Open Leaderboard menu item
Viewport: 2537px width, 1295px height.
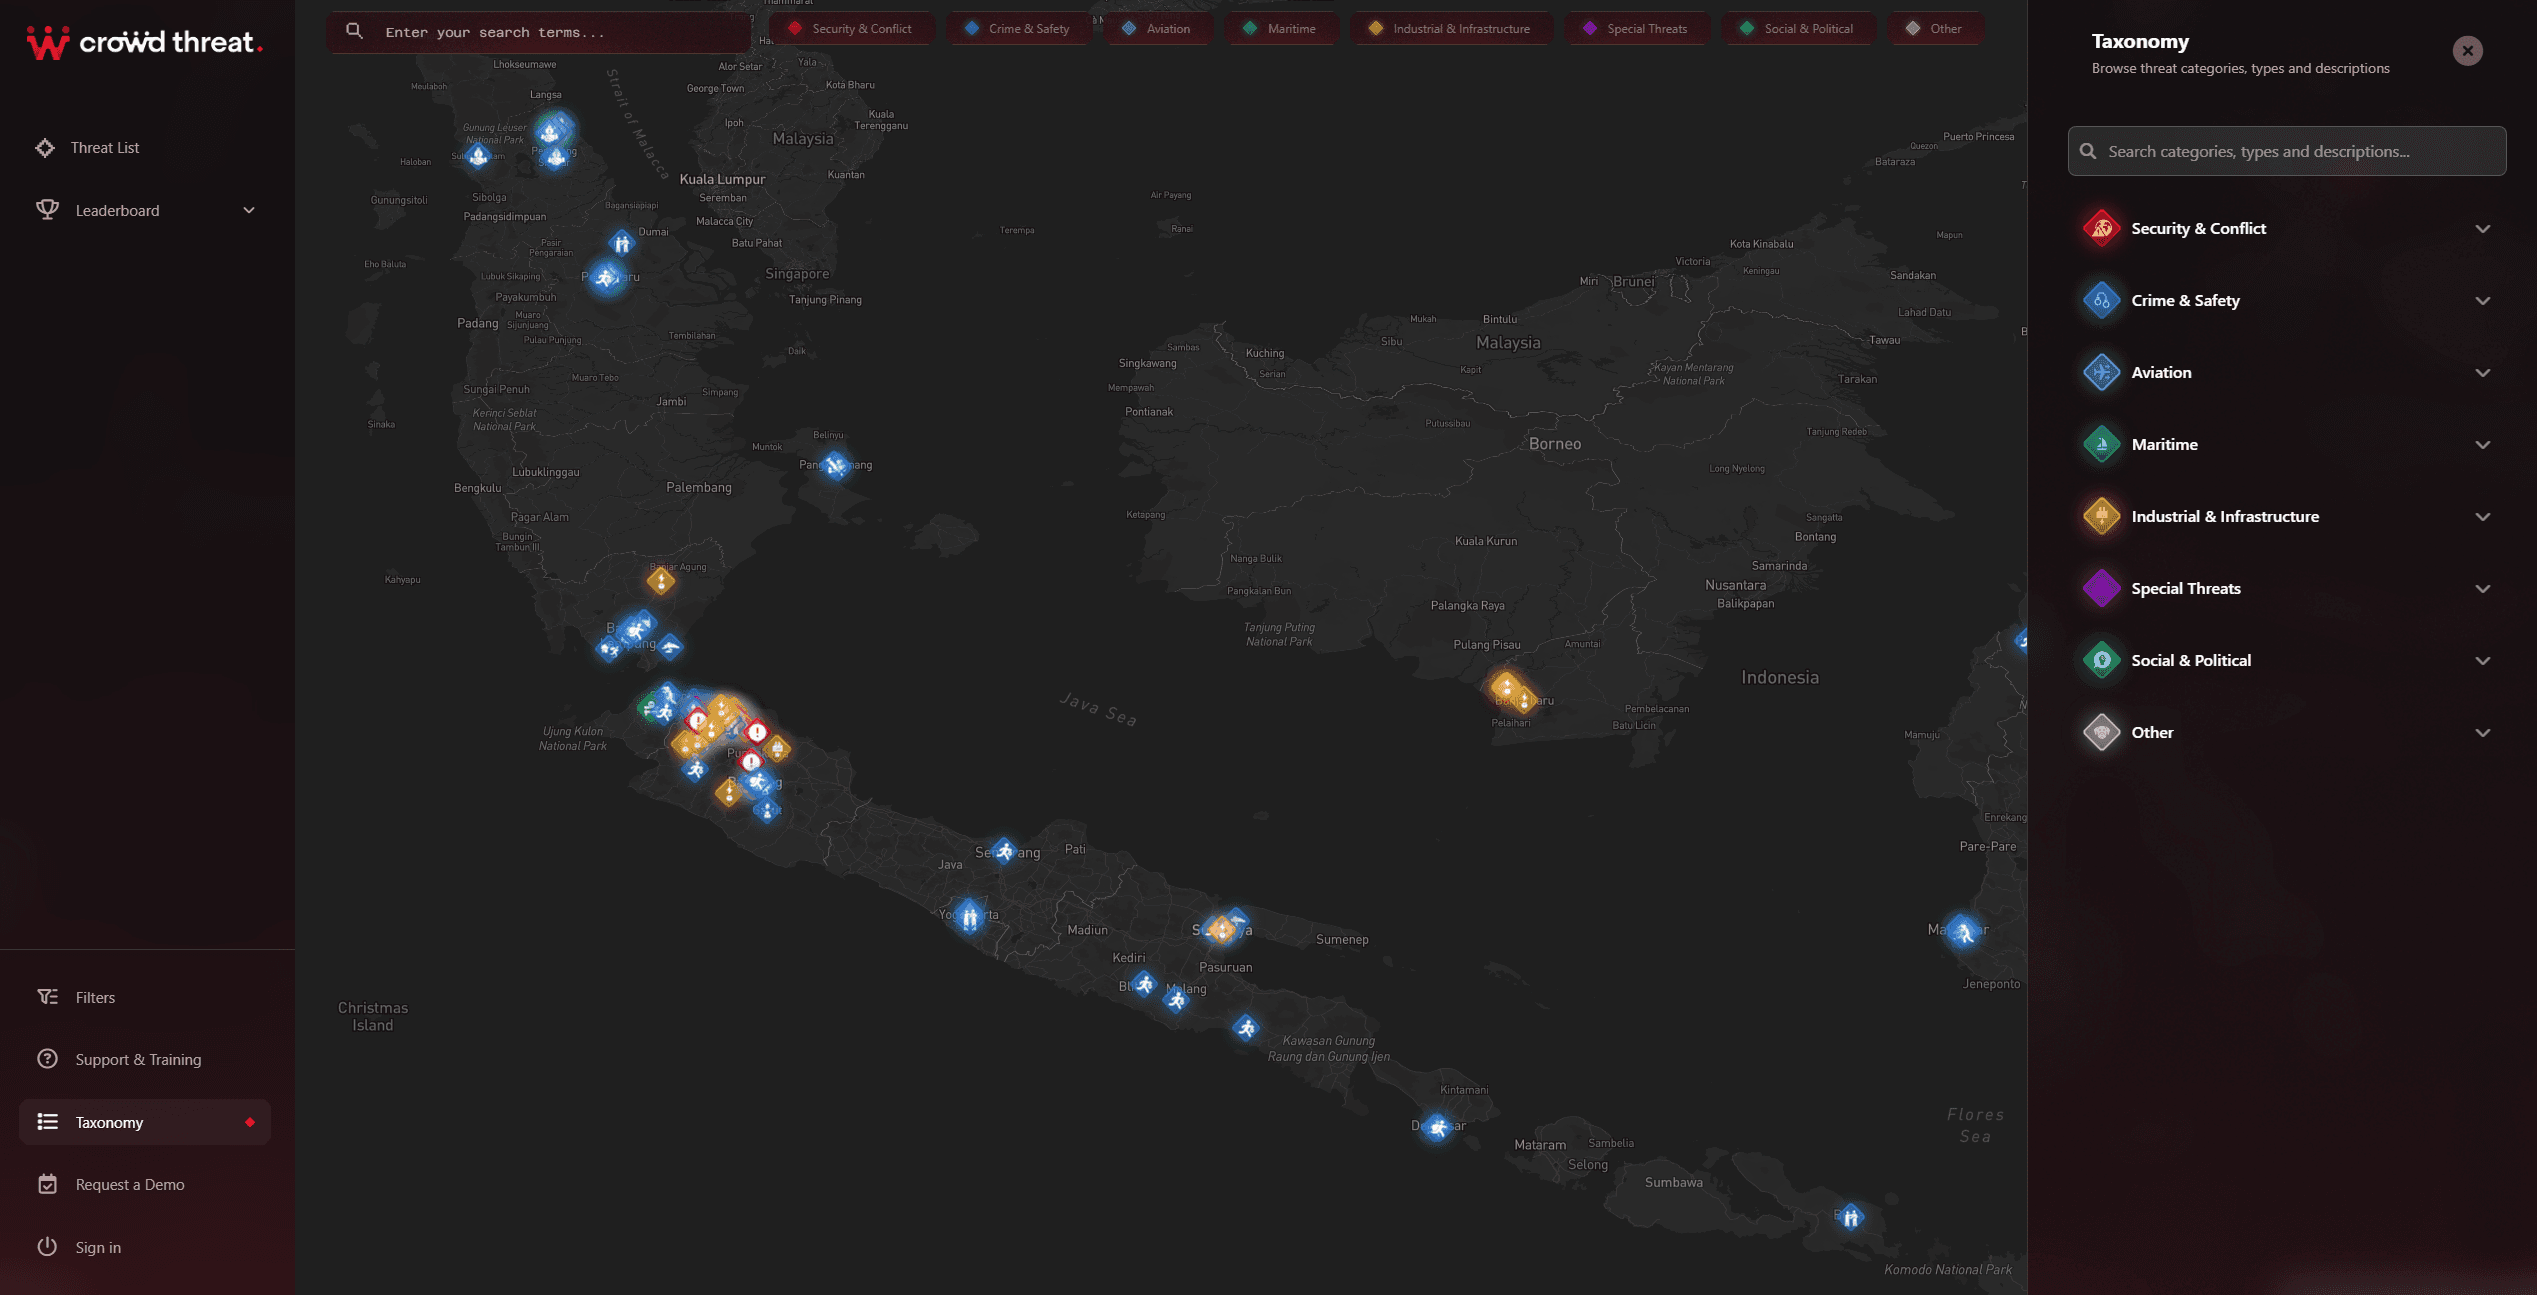pos(145,210)
